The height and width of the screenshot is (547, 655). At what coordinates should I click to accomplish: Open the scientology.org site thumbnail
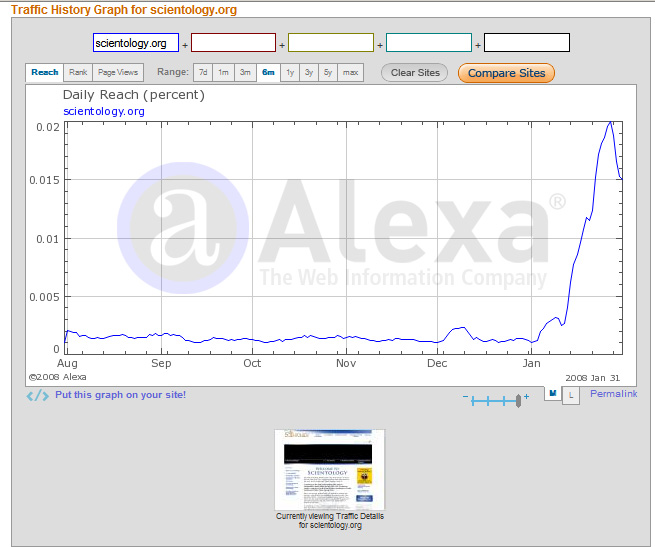point(330,470)
